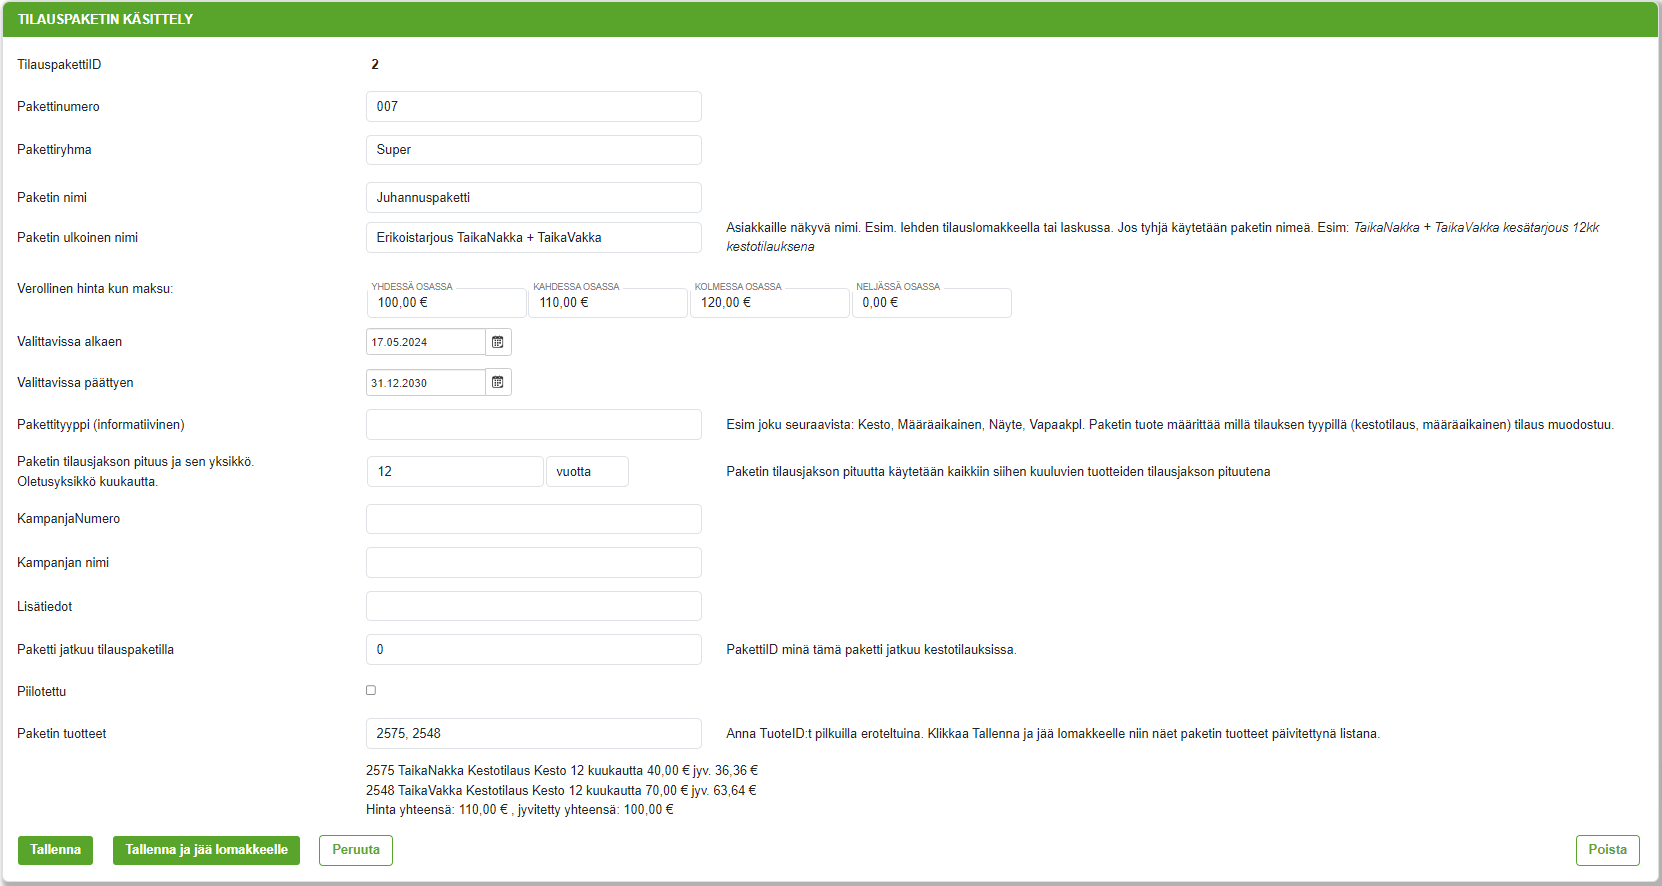Image resolution: width=1662 pixels, height=886 pixels.
Task: Click the PakettiID help text for continuation
Action: 871,650
